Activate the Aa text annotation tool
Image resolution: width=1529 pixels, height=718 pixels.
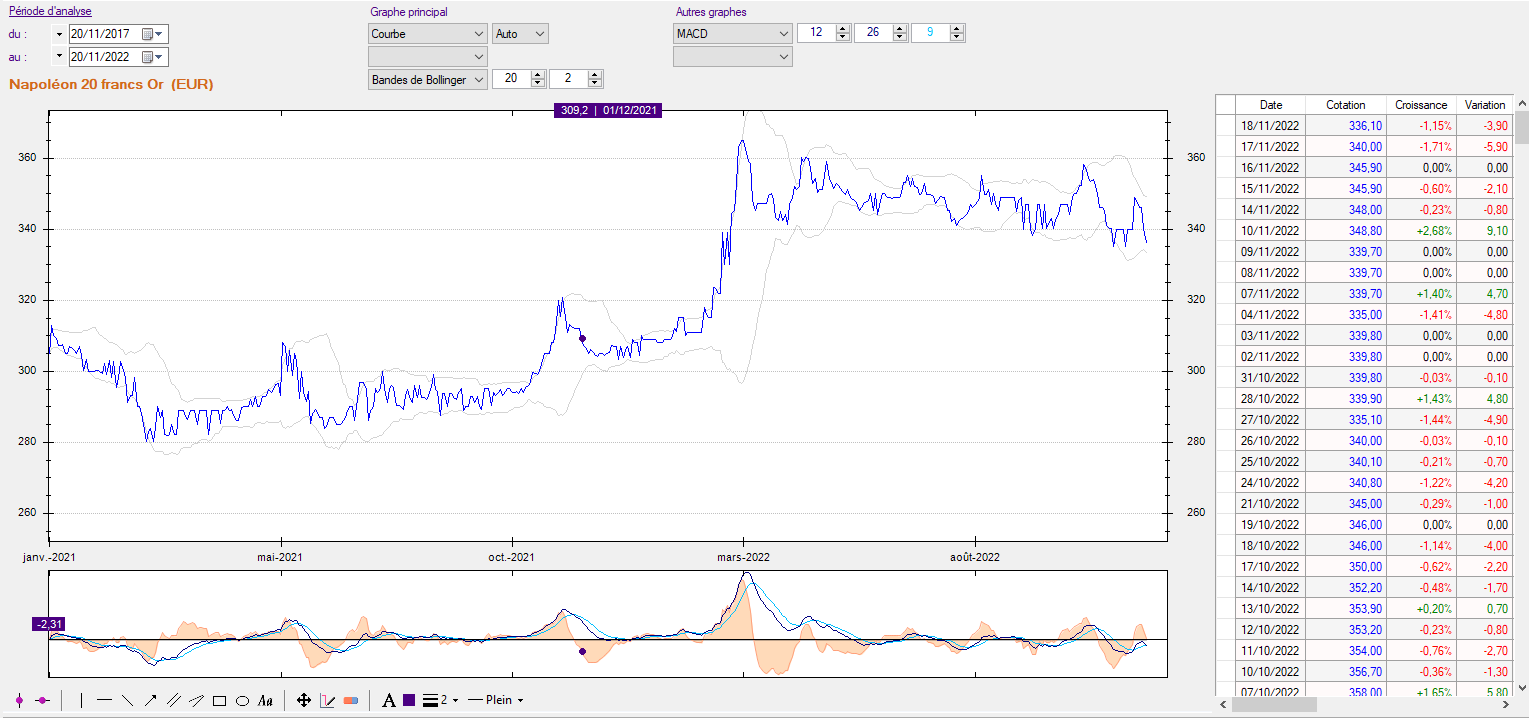pyautogui.click(x=265, y=700)
